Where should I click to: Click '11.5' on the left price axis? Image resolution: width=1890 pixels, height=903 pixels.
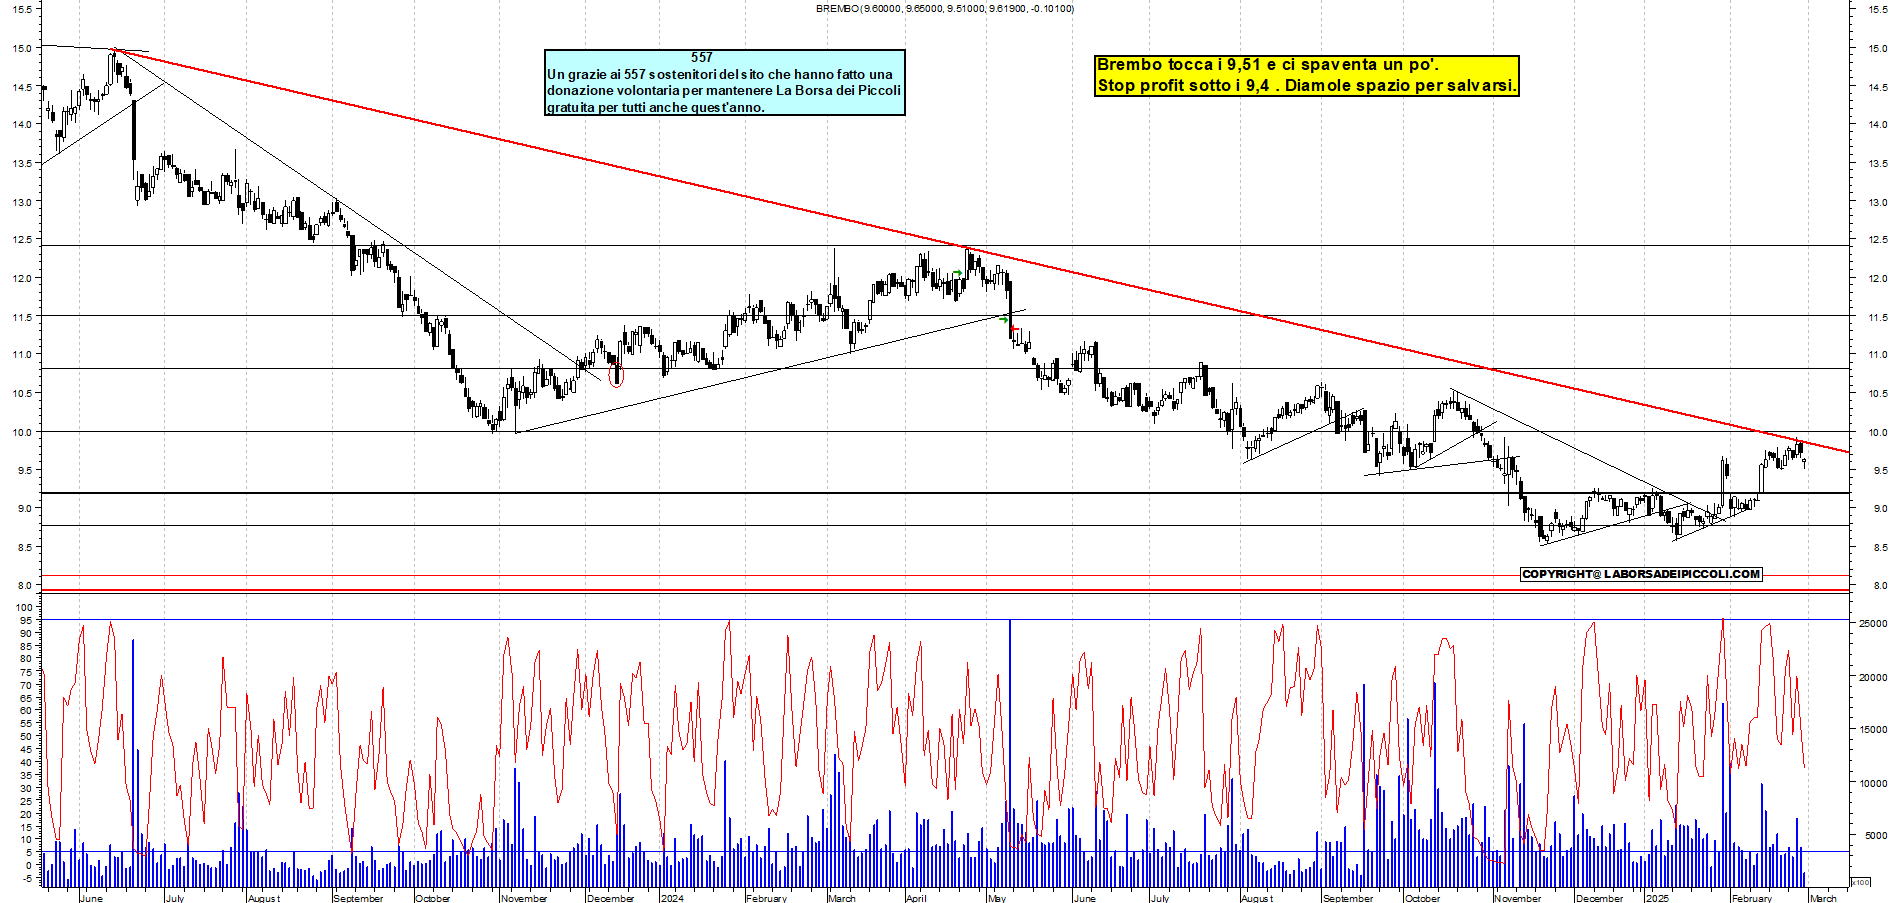(23, 317)
